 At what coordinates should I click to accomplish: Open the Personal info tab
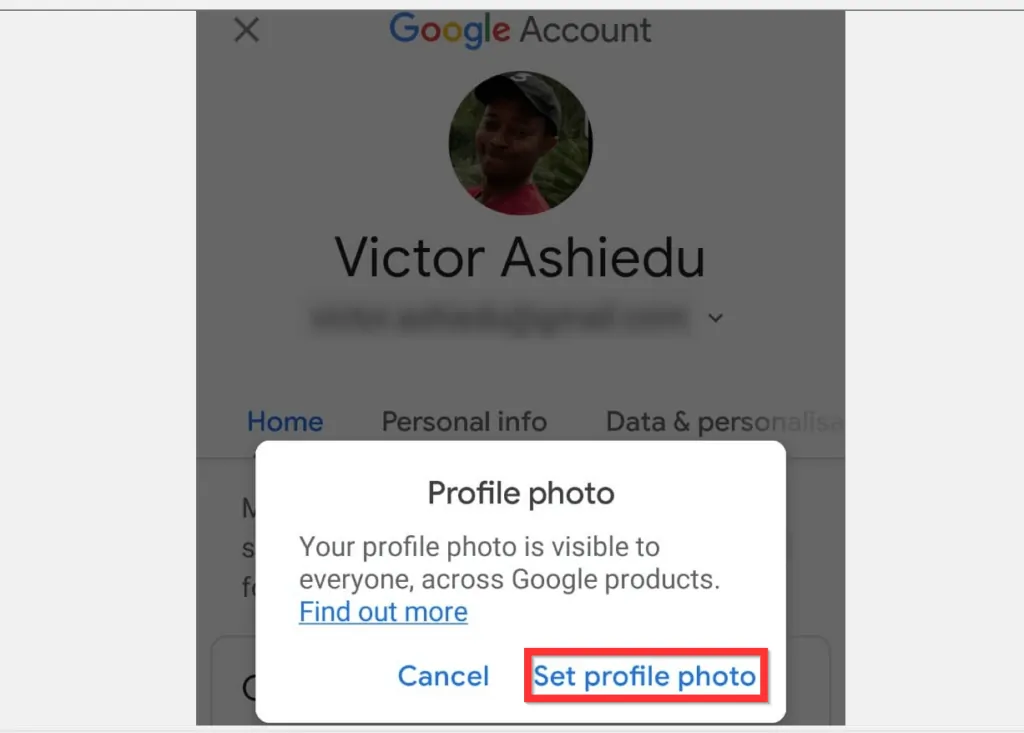(x=464, y=422)
